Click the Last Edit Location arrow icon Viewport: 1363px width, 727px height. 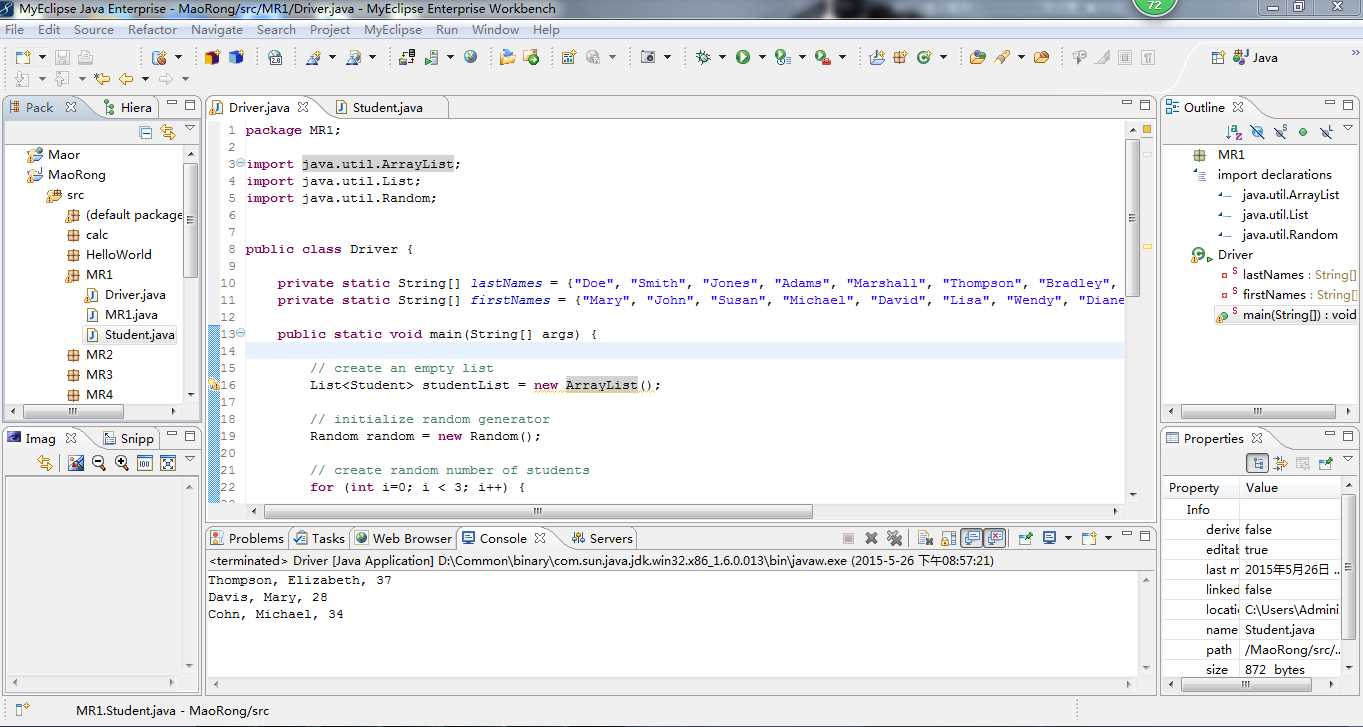(x=102, y=78)
